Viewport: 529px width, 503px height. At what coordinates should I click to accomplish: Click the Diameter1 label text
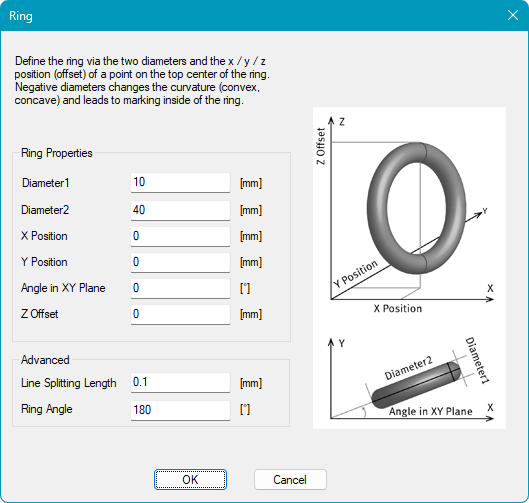[x=46, y=183]
